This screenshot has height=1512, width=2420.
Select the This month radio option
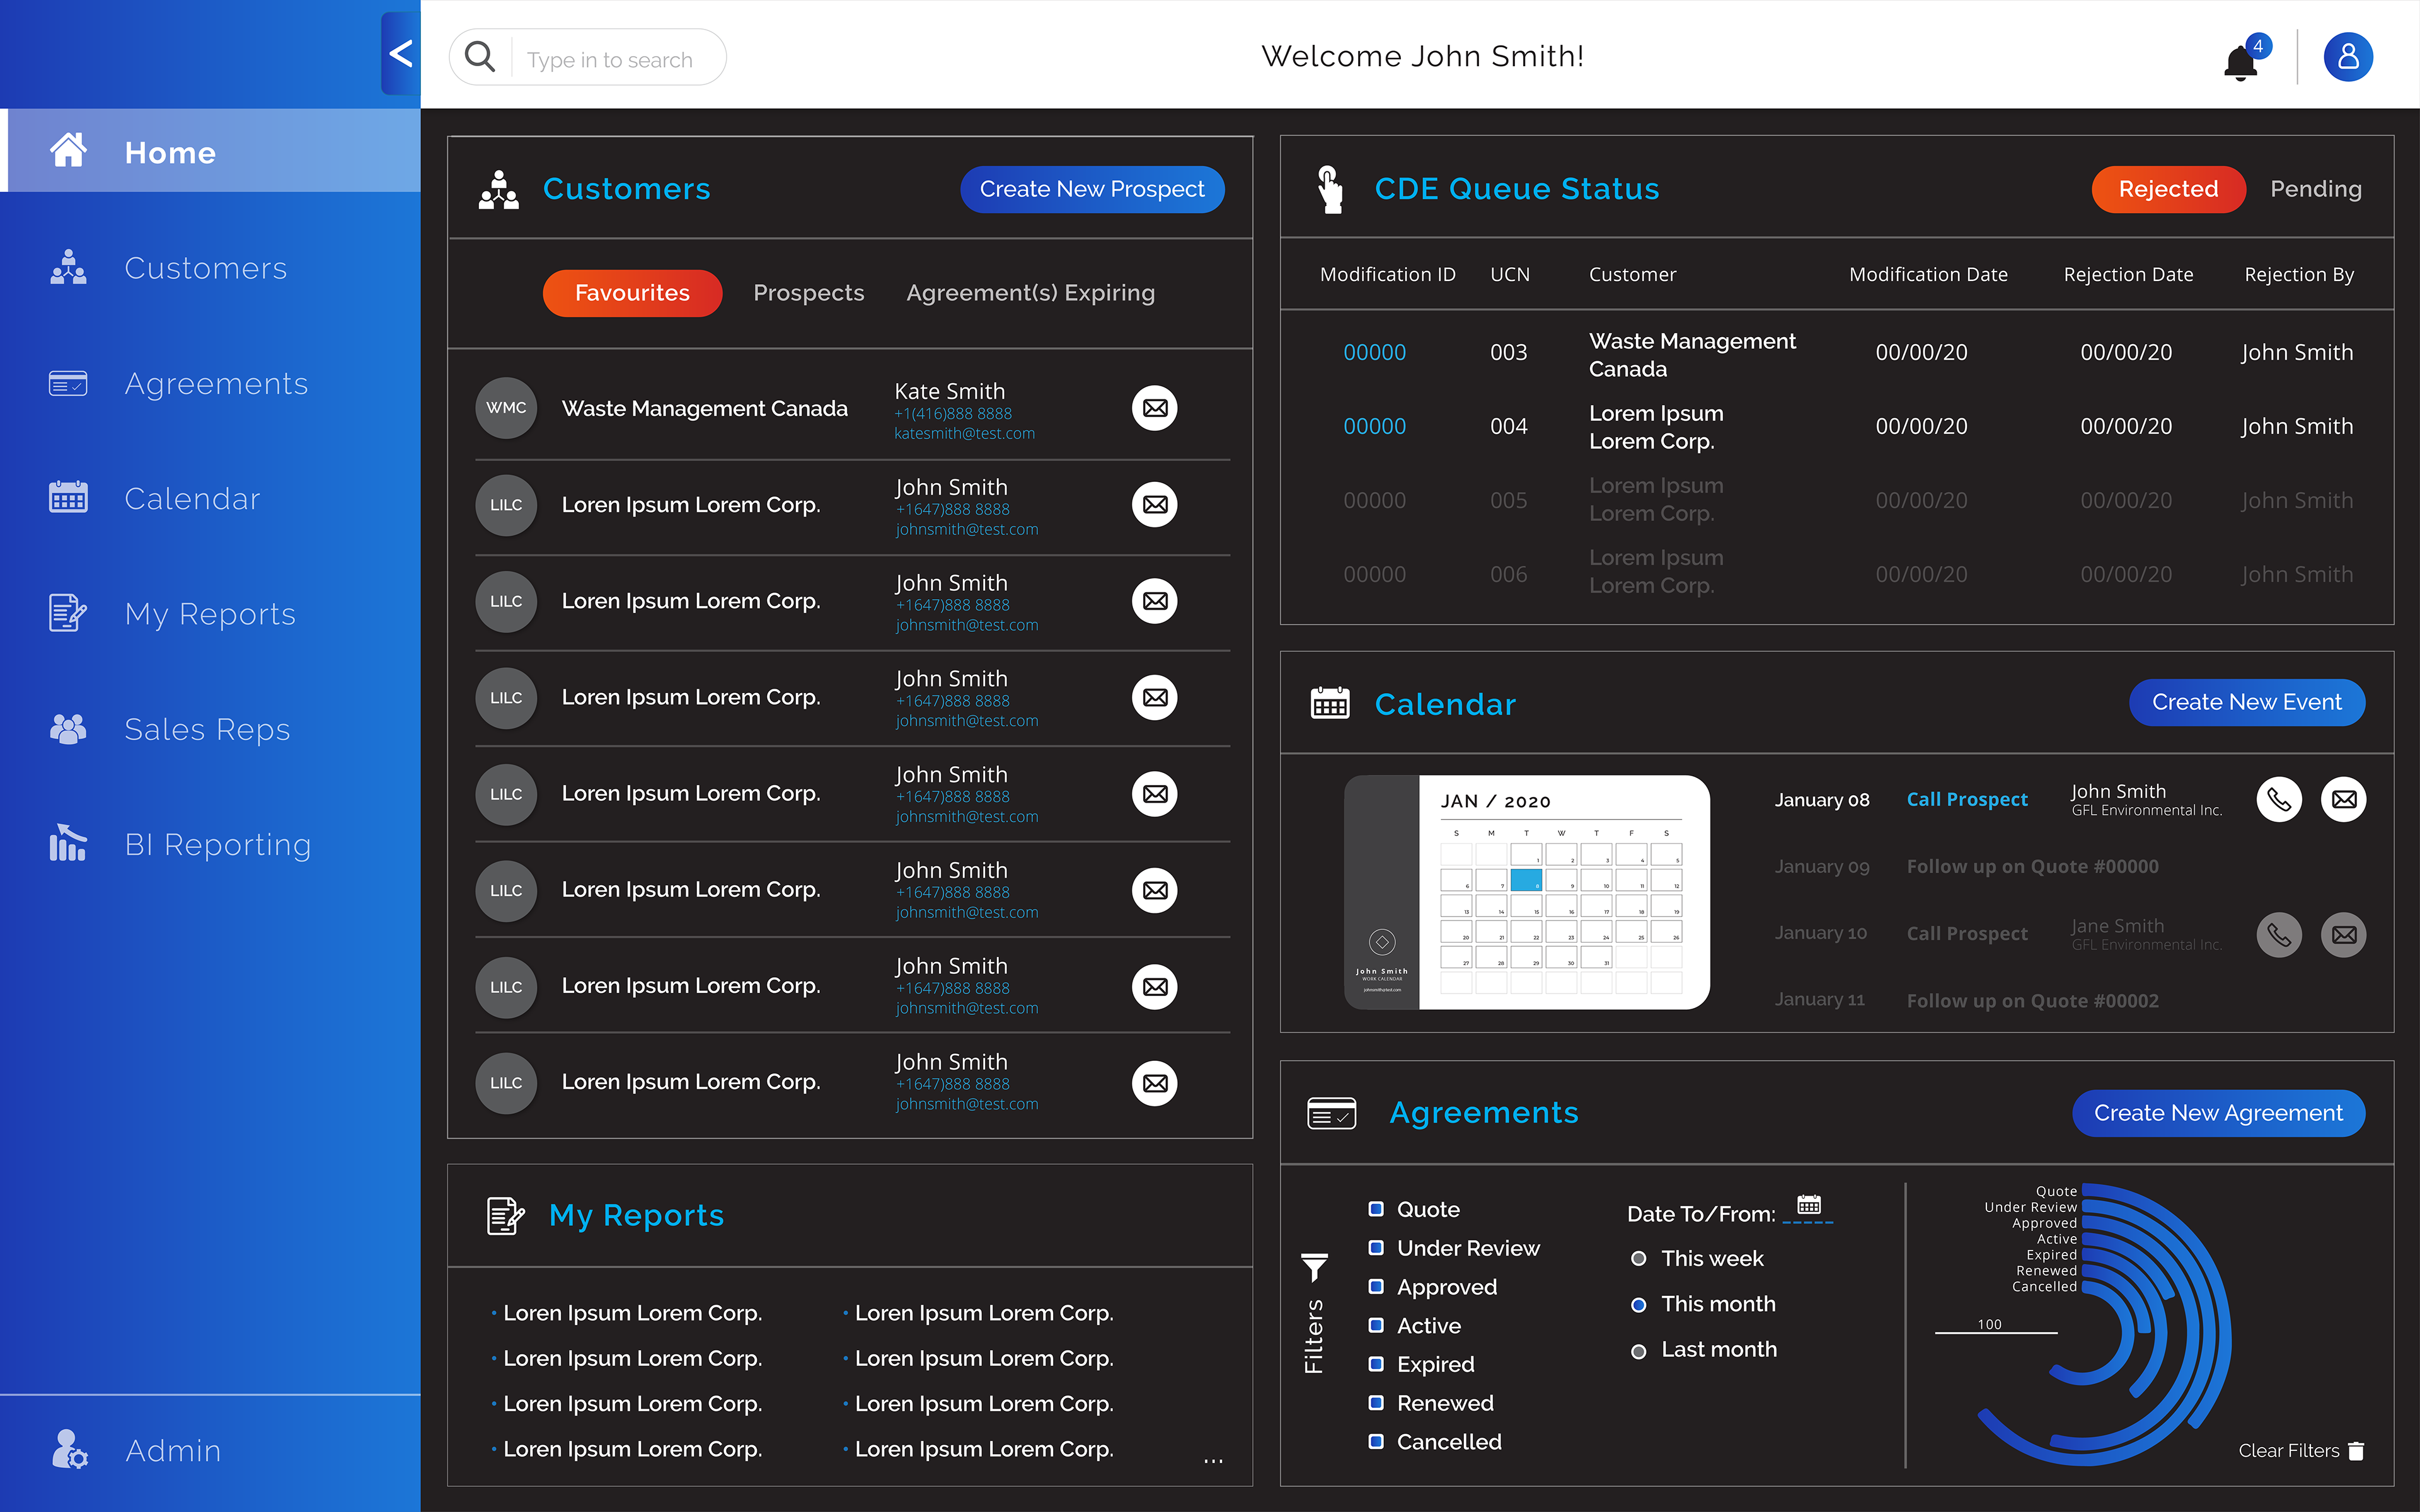[1638, 1305]
